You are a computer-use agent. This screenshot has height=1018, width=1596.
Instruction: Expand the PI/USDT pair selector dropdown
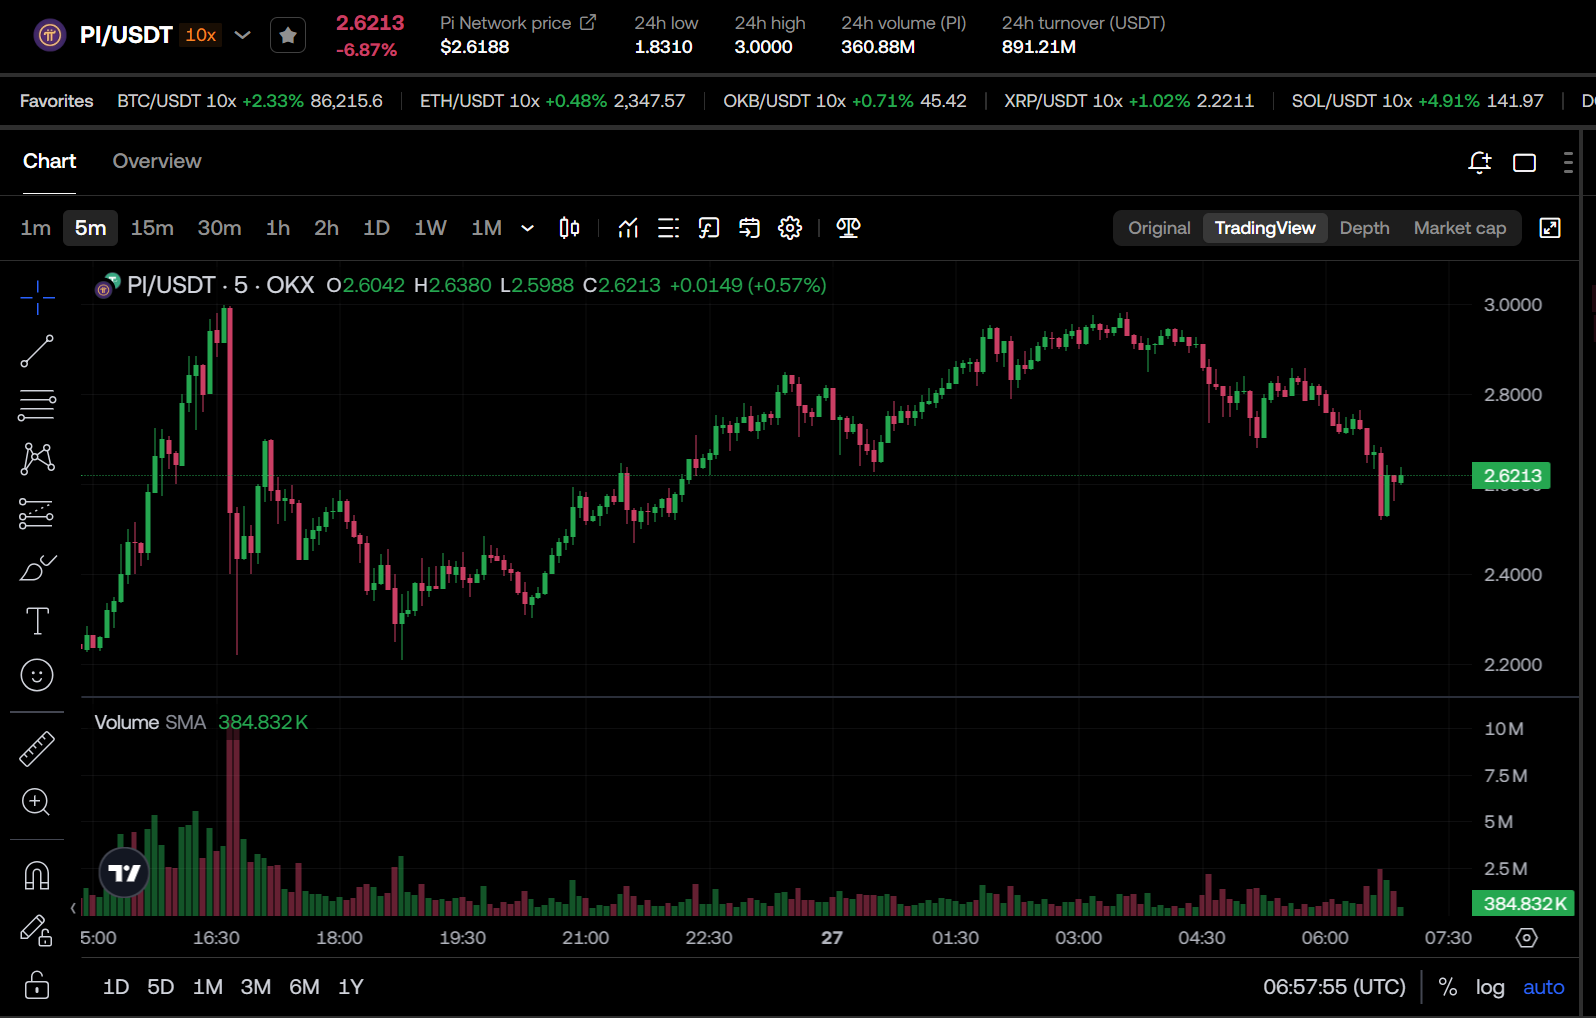[242, 35]
